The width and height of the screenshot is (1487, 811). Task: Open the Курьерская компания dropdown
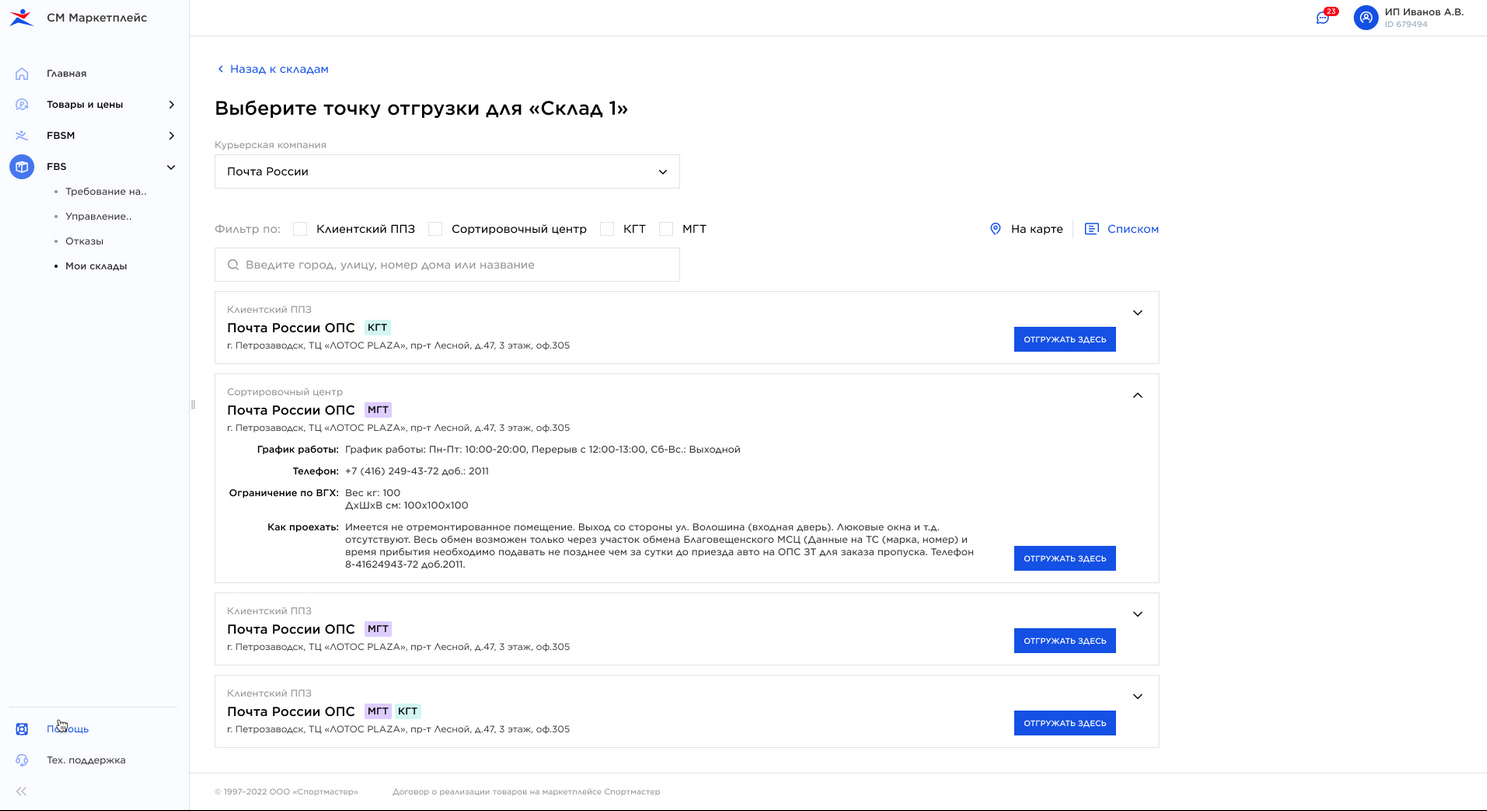pos(447,171)
